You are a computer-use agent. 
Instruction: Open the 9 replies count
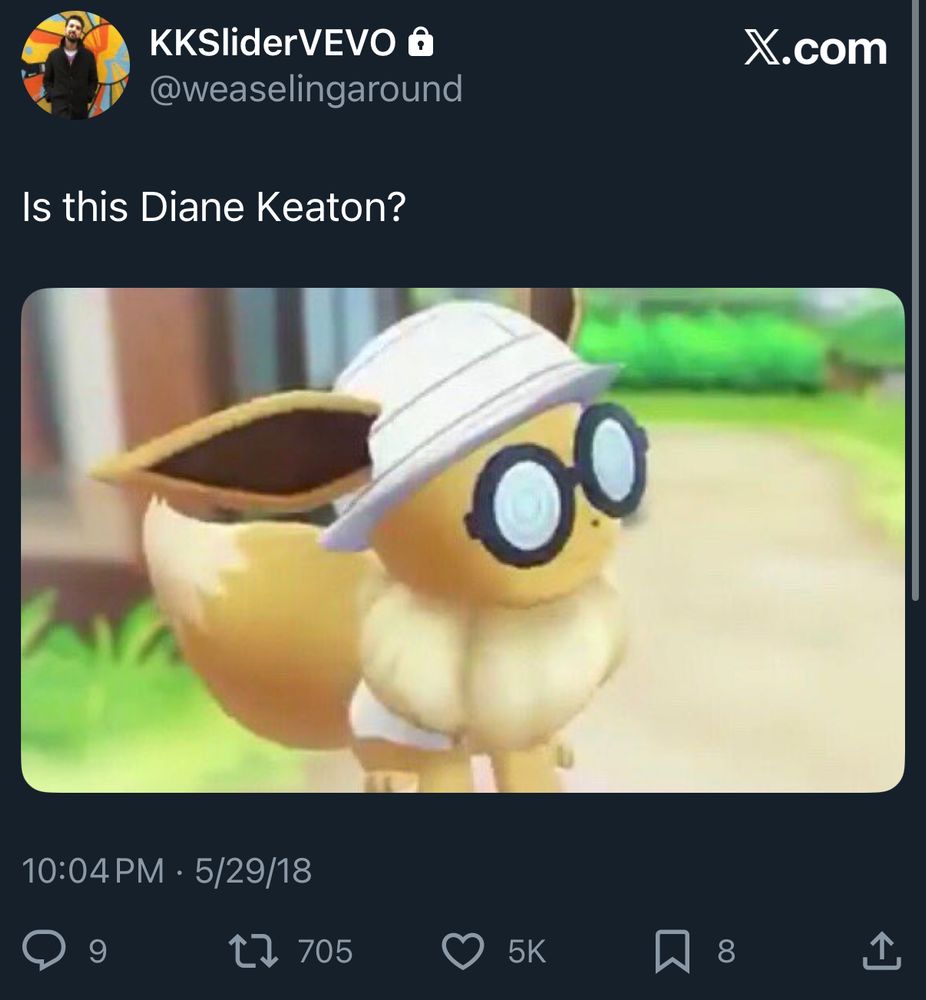pyautogui.click(x=98, y=951)
